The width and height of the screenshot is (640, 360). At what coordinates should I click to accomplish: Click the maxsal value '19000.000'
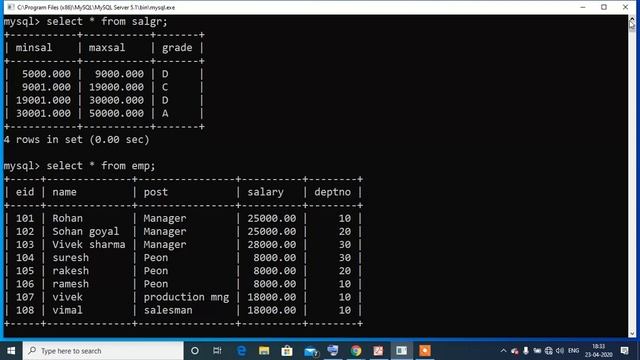click(116, 87)
